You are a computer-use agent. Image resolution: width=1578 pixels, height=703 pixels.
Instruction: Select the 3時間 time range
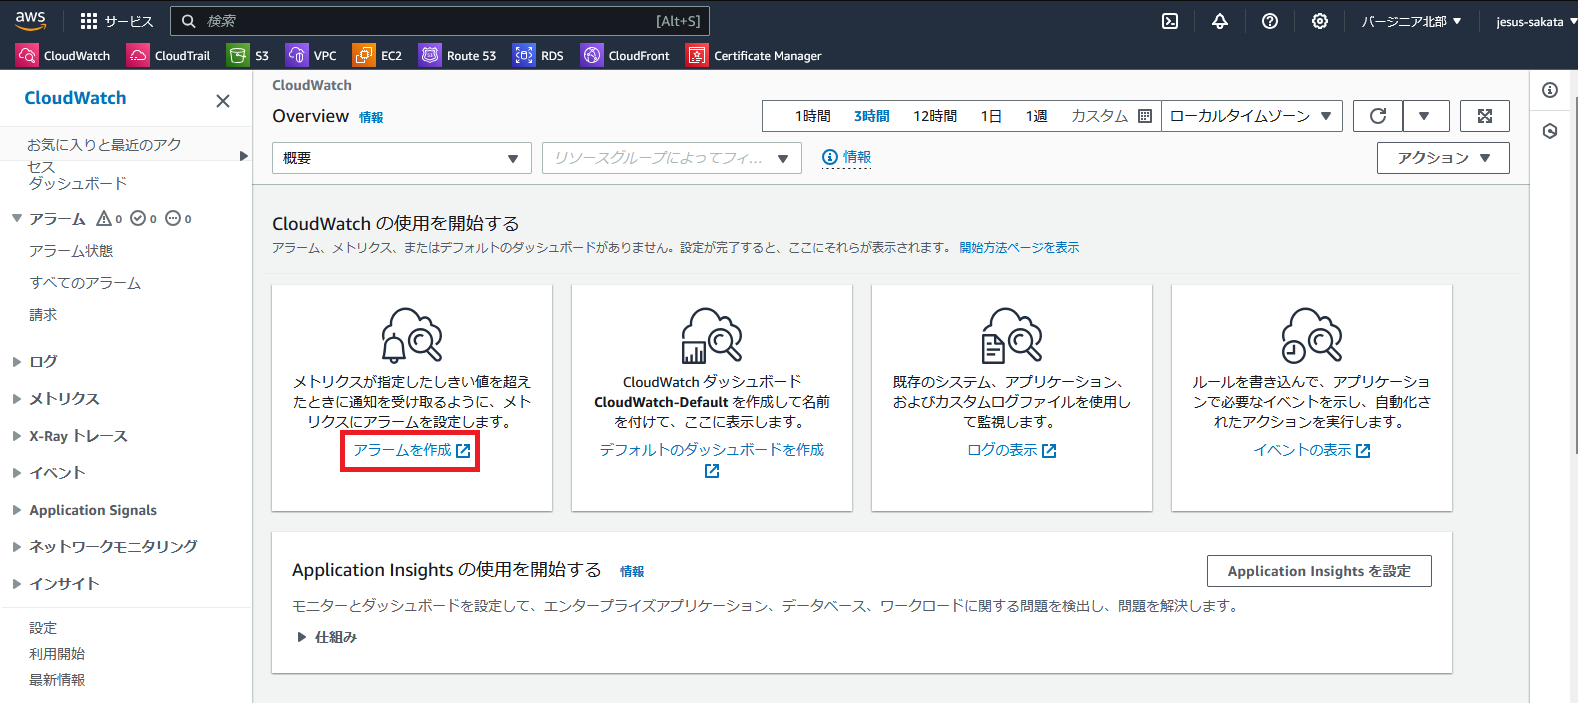[871, 116]
